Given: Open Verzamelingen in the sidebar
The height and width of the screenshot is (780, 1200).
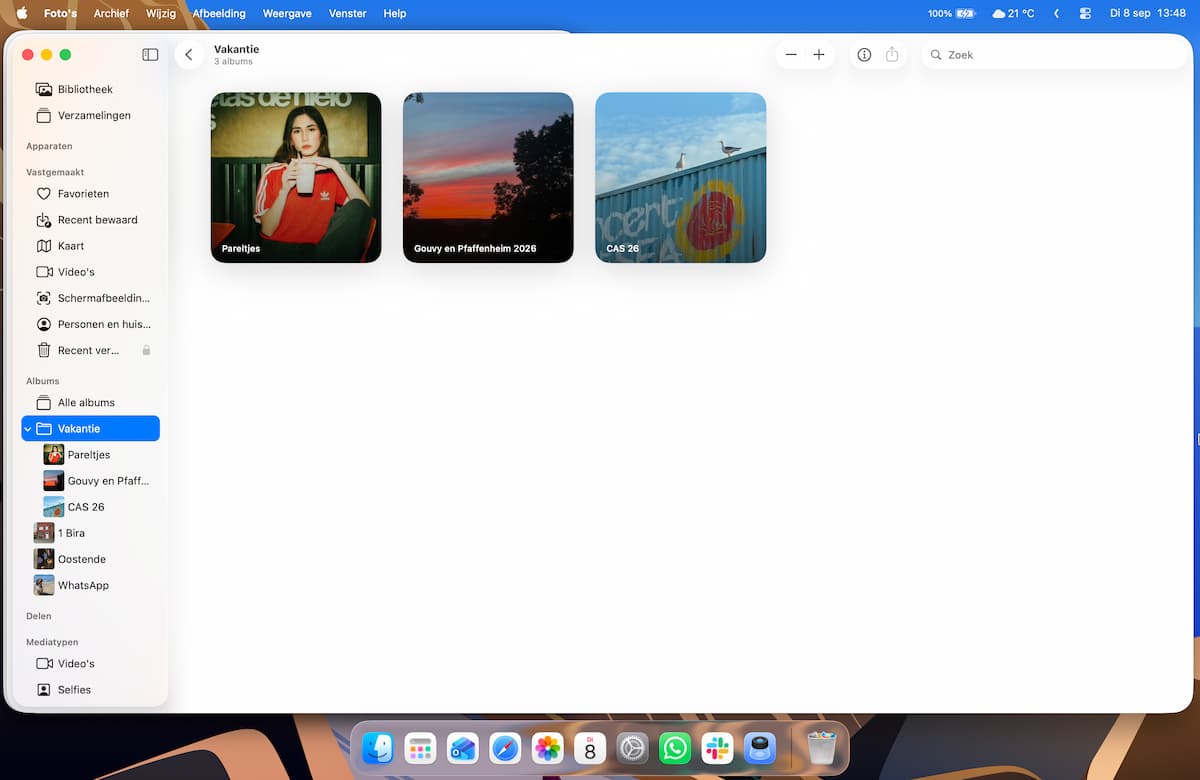Looking at the screenshot, I should click(90, 115).
